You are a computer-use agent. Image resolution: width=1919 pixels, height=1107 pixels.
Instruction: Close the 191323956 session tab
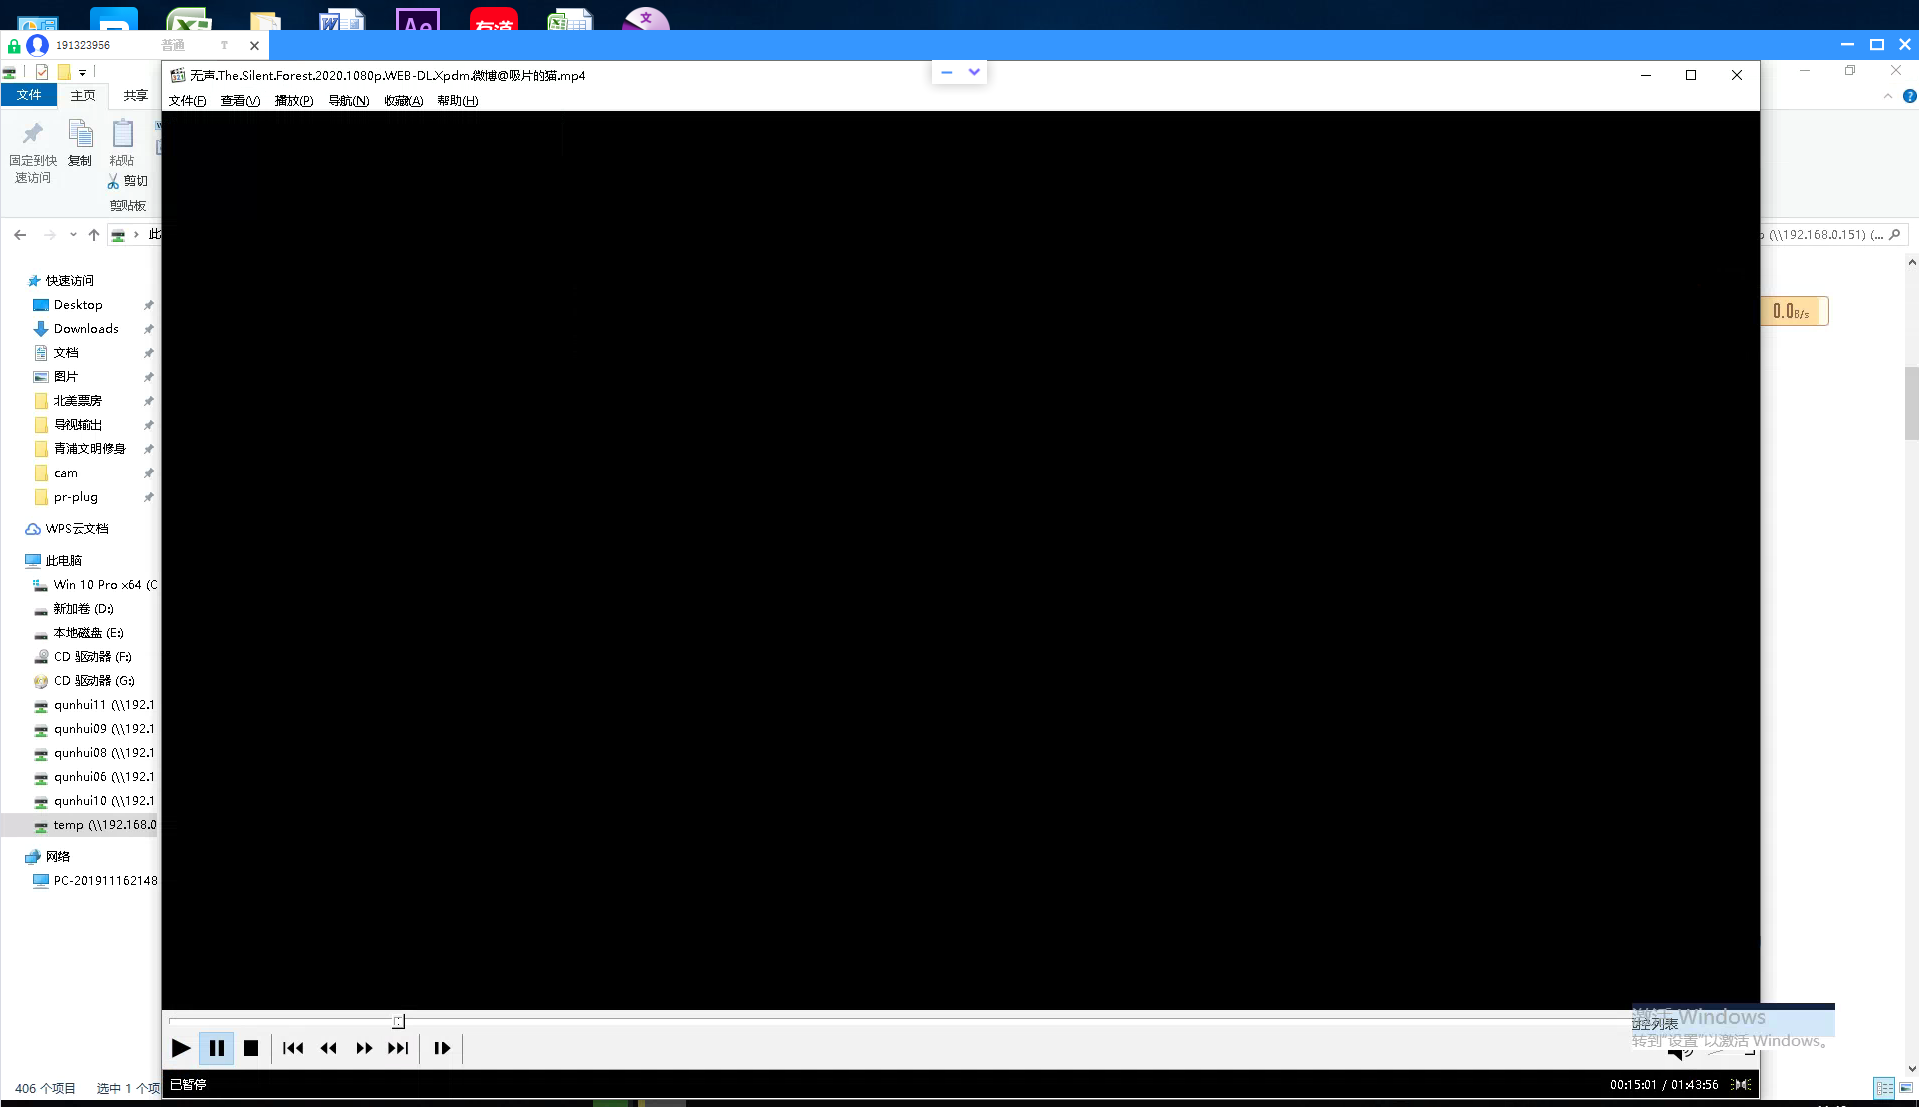click(254, 45)
